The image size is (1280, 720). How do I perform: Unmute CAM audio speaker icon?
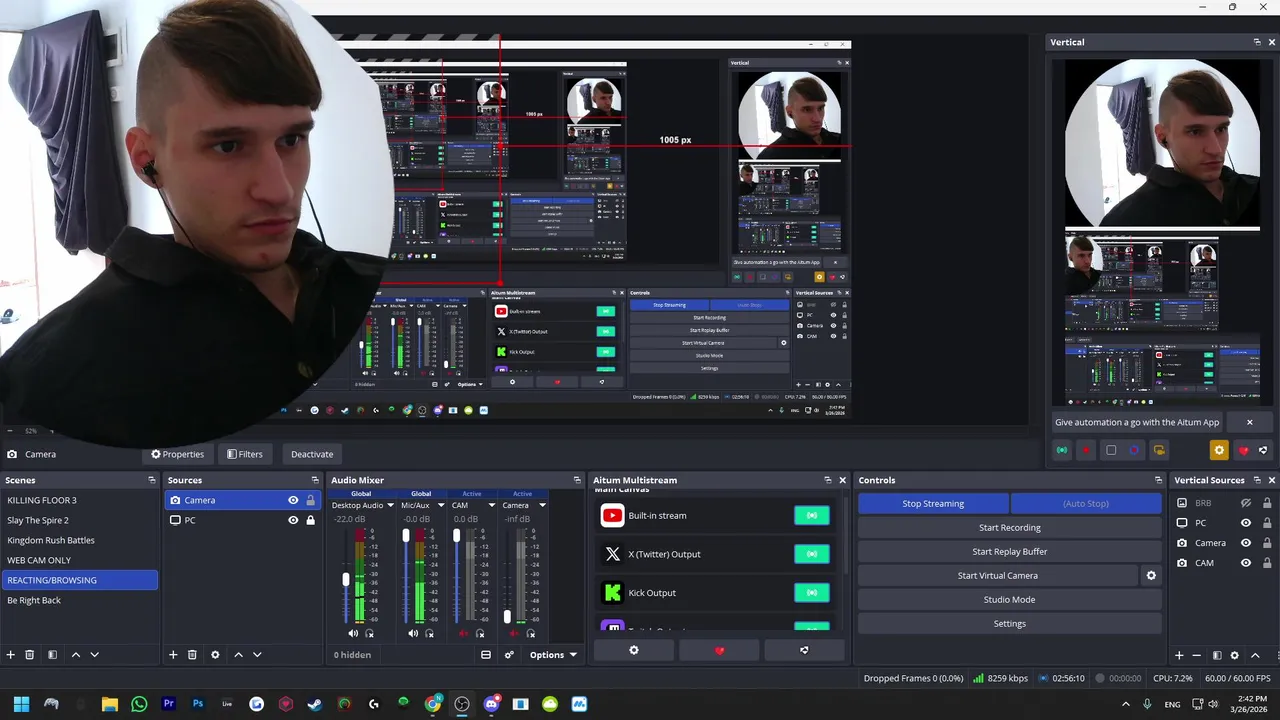pyautogui.click(x=463, y=633)
